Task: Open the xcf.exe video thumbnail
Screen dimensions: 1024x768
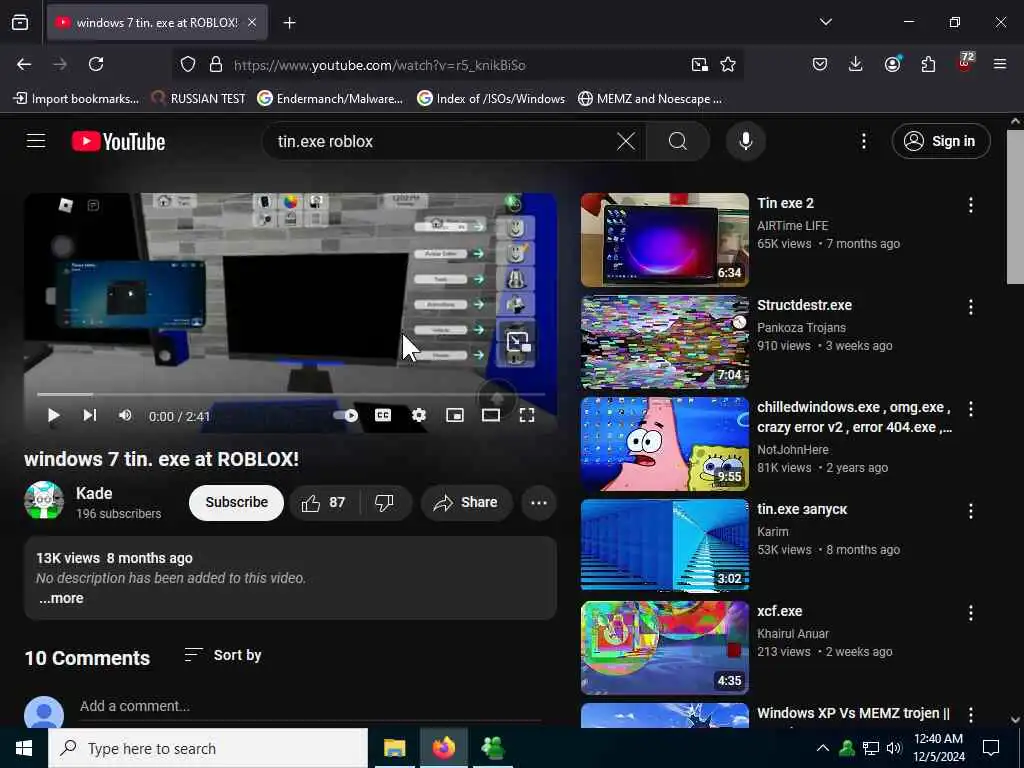Action: (665, 647)
